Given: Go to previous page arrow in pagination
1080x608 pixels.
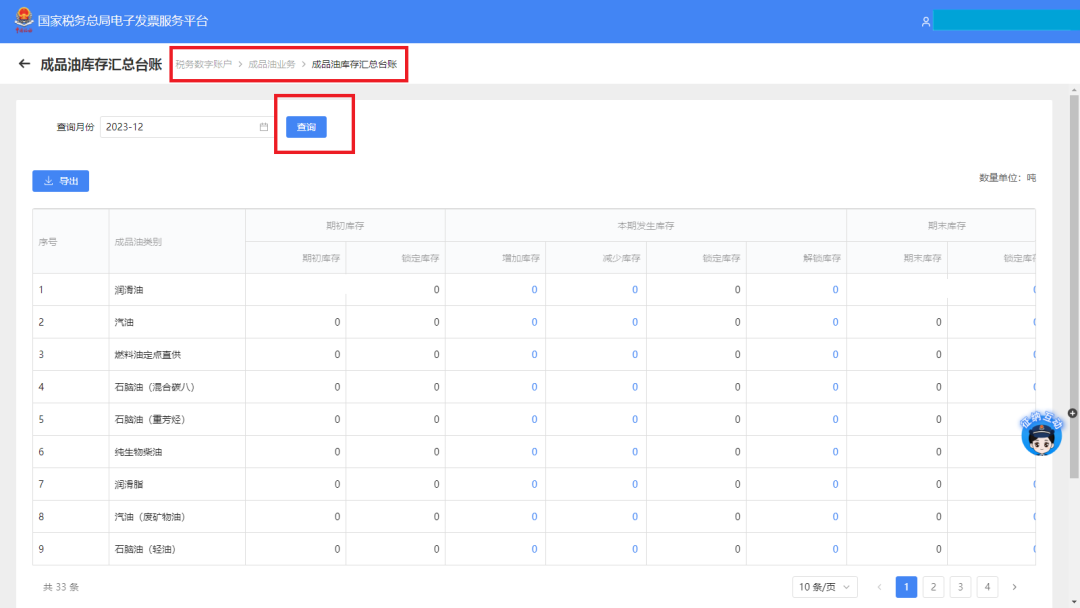Looking at the screenshot, I should [880, 587].
